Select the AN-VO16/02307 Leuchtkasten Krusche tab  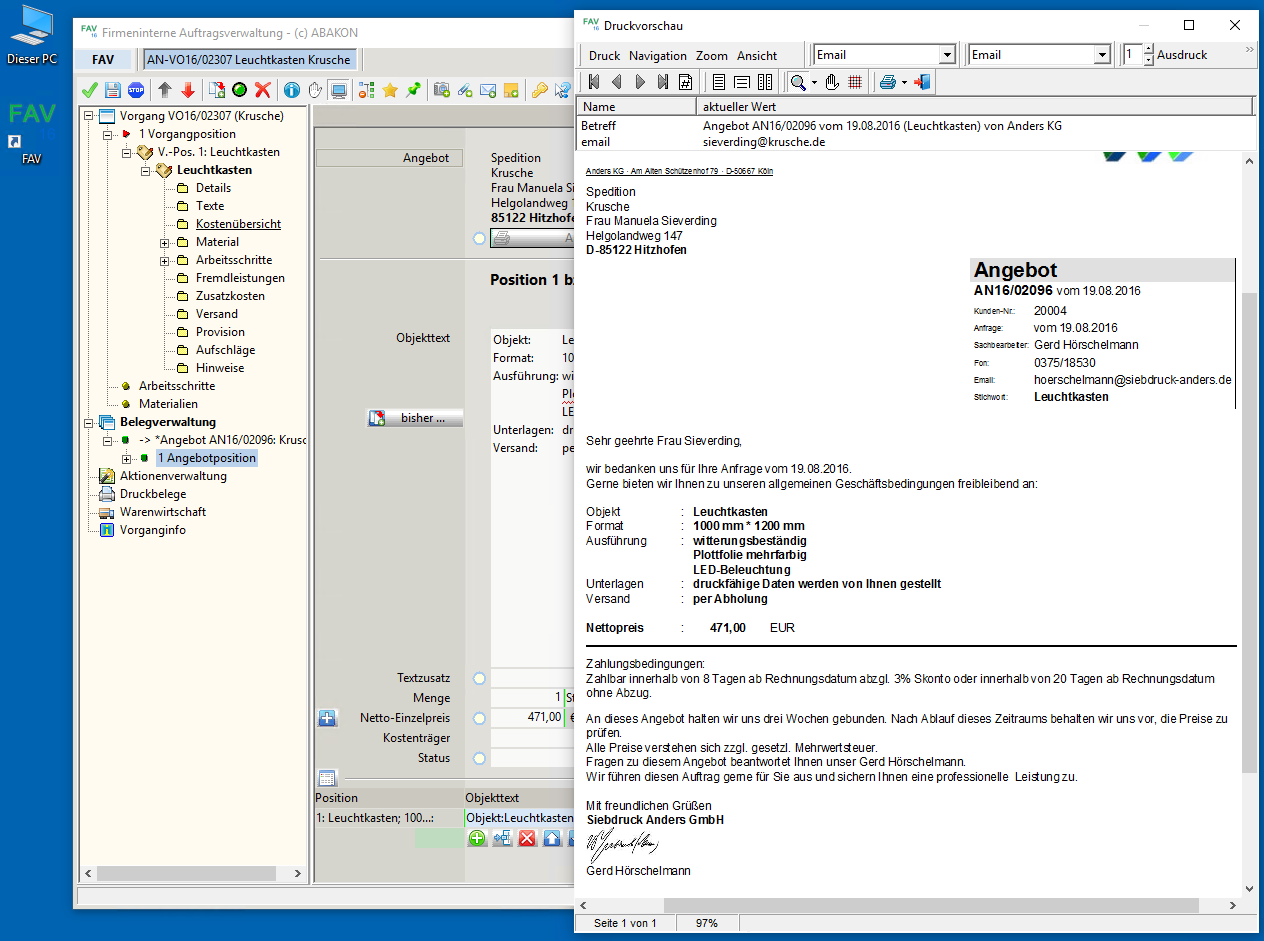pos(249,59)
